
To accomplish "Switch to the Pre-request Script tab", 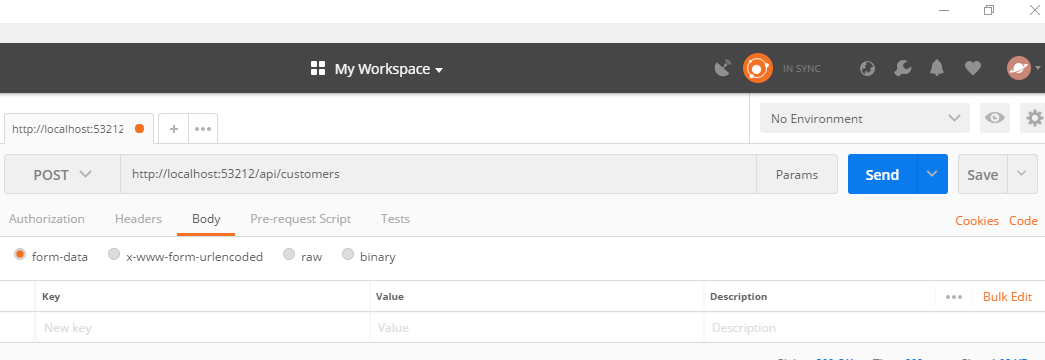I will 301,219.
